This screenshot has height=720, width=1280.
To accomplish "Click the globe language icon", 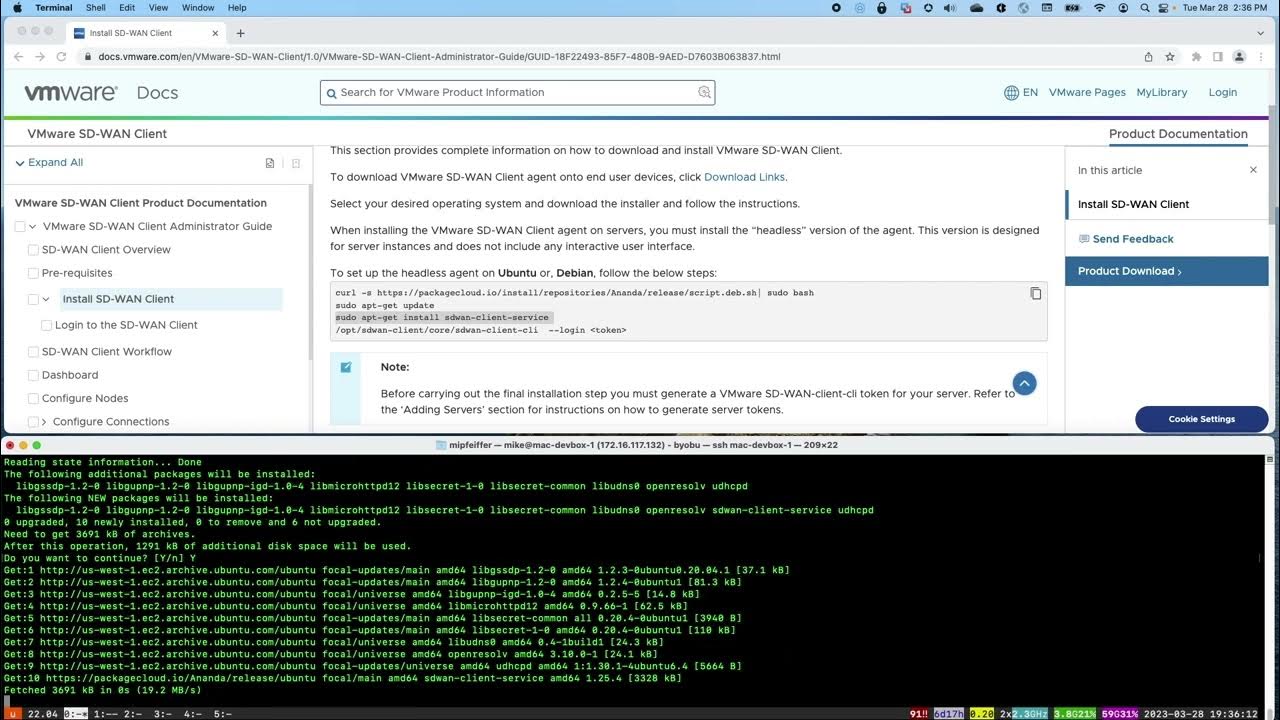I will 1011,93.
